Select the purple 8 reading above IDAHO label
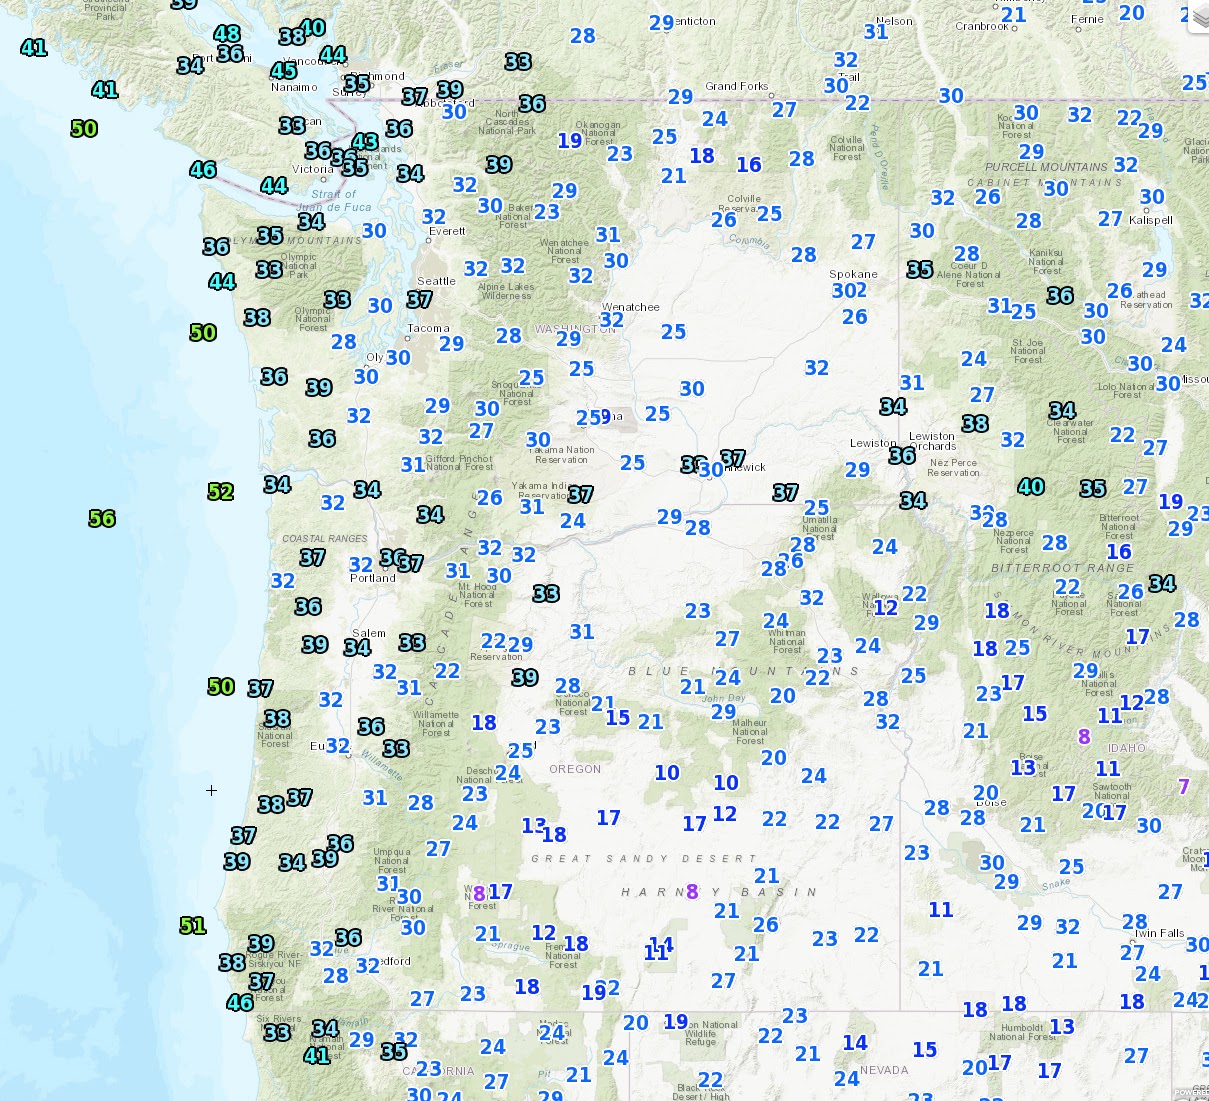Image resolution: width=1209 pixels, height=1101 pixels. pos(1084,737)
